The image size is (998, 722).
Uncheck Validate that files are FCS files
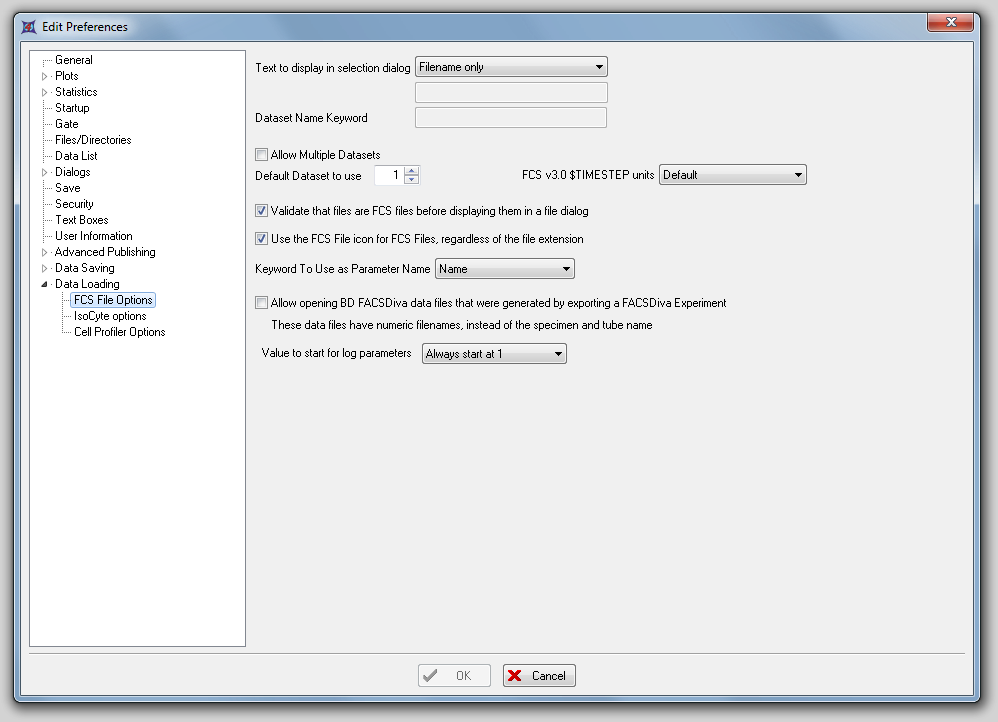click(x=262, y=211)
